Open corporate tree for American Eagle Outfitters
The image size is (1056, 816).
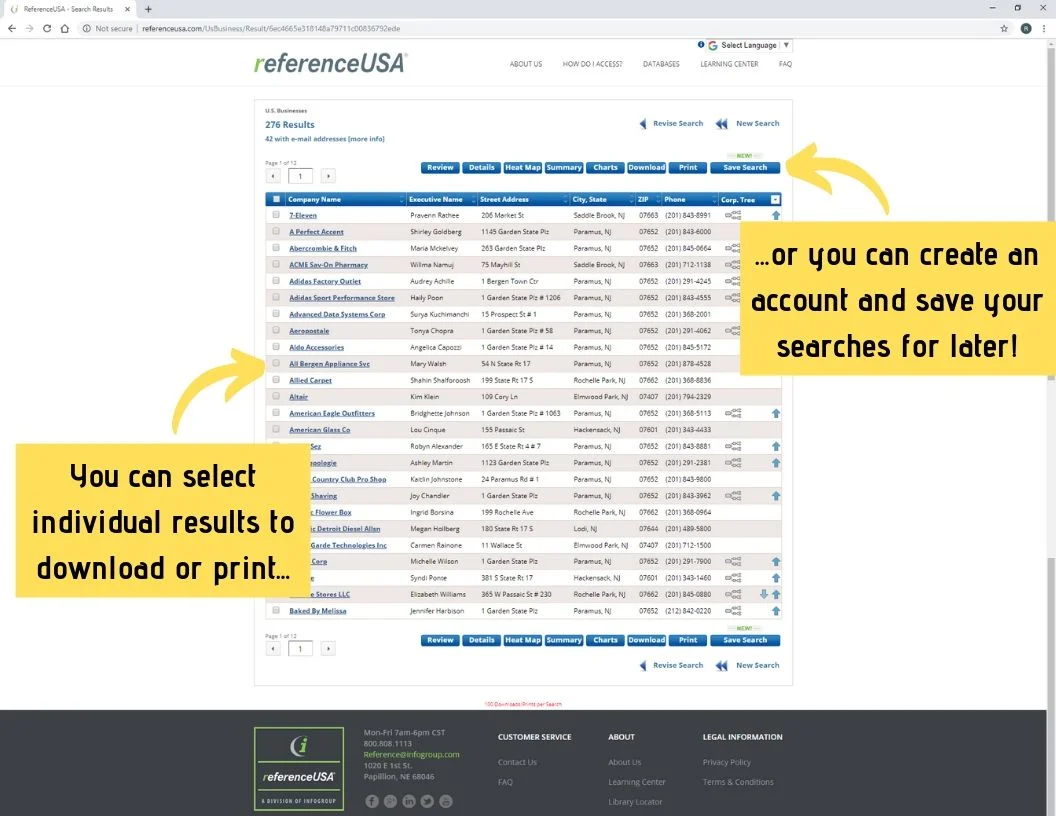(733, 413)
